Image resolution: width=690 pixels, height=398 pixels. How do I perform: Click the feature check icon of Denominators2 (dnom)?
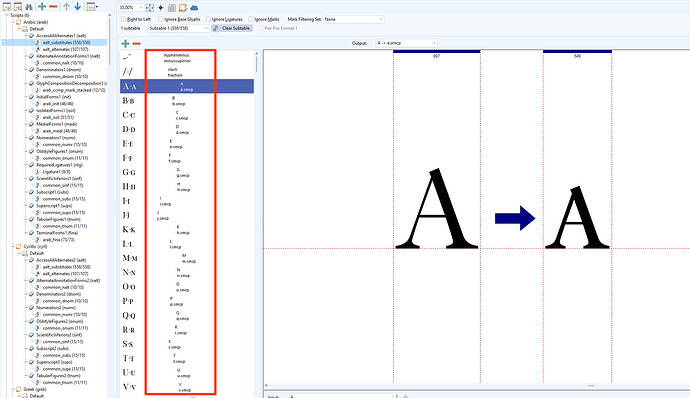[32, 294]
